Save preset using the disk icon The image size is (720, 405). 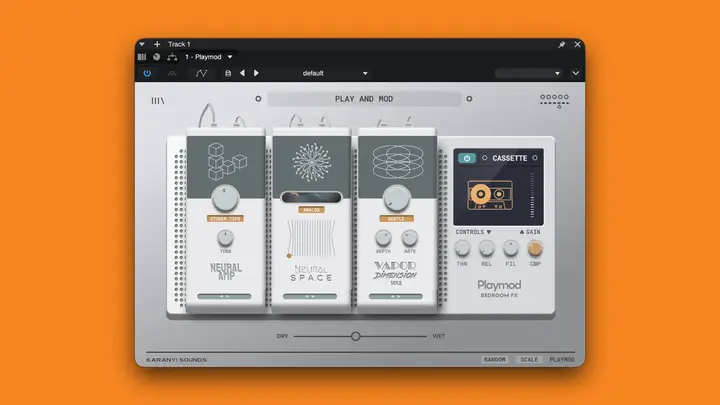tap(228, 73)
